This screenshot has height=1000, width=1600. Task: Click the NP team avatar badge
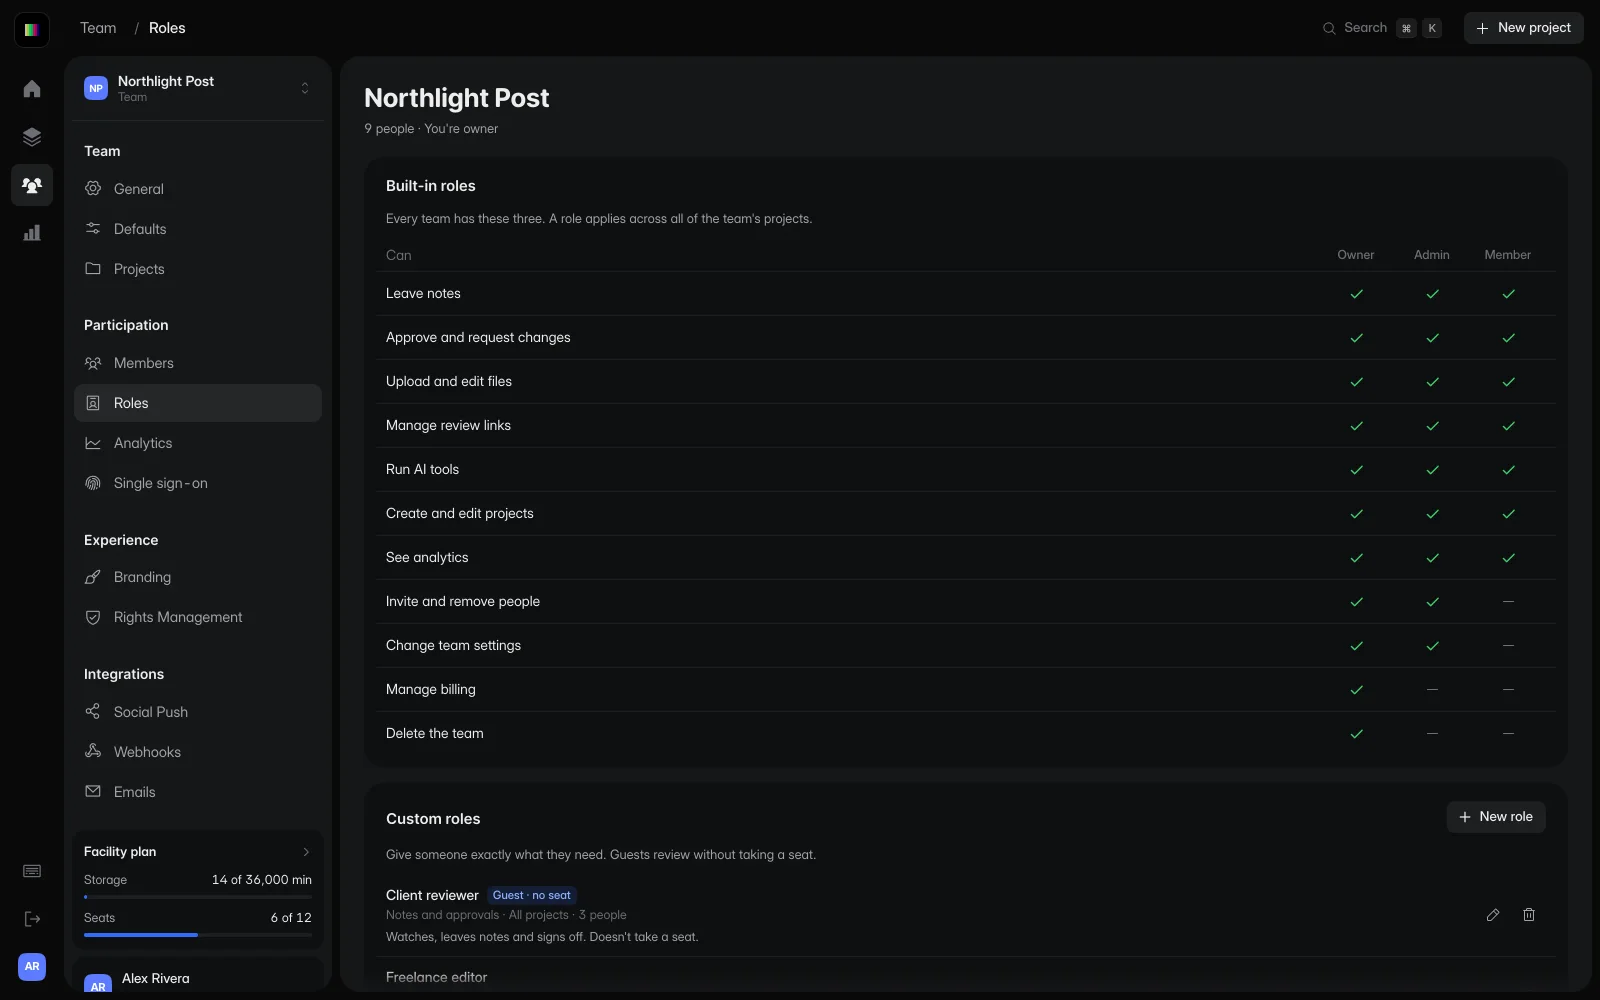[x=96, y=88]
